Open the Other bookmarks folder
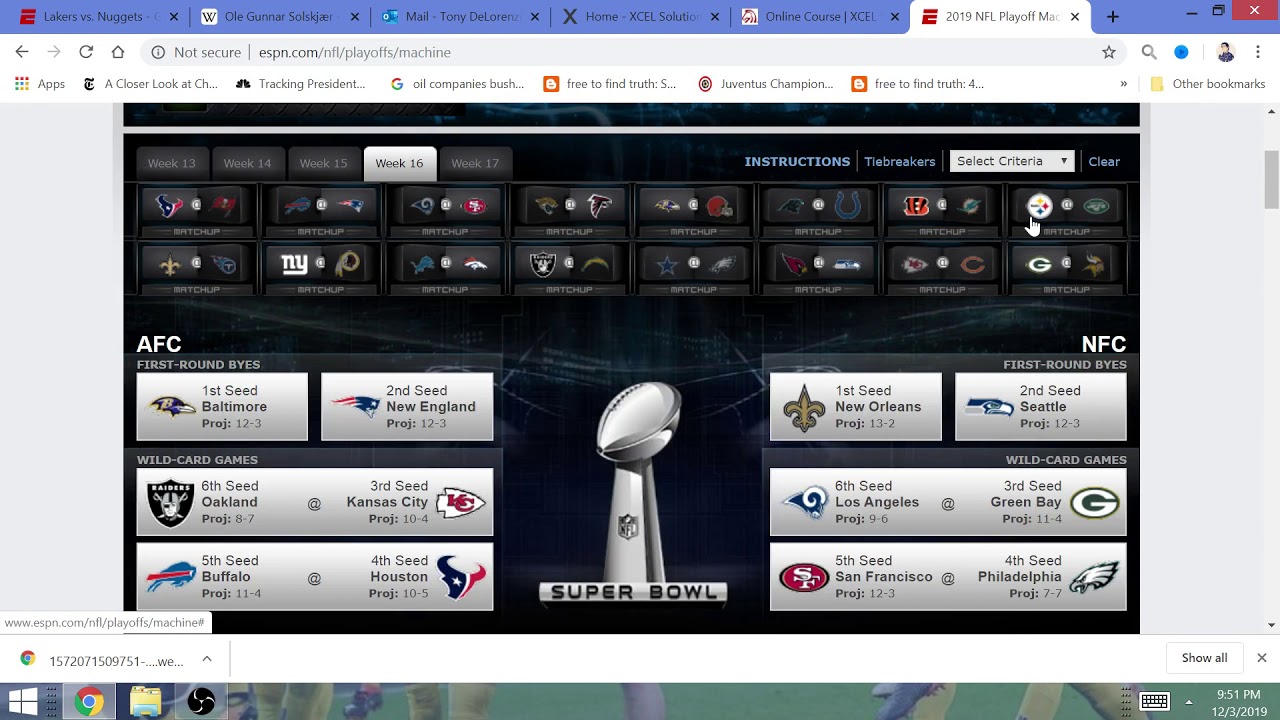 point(1208,84)
